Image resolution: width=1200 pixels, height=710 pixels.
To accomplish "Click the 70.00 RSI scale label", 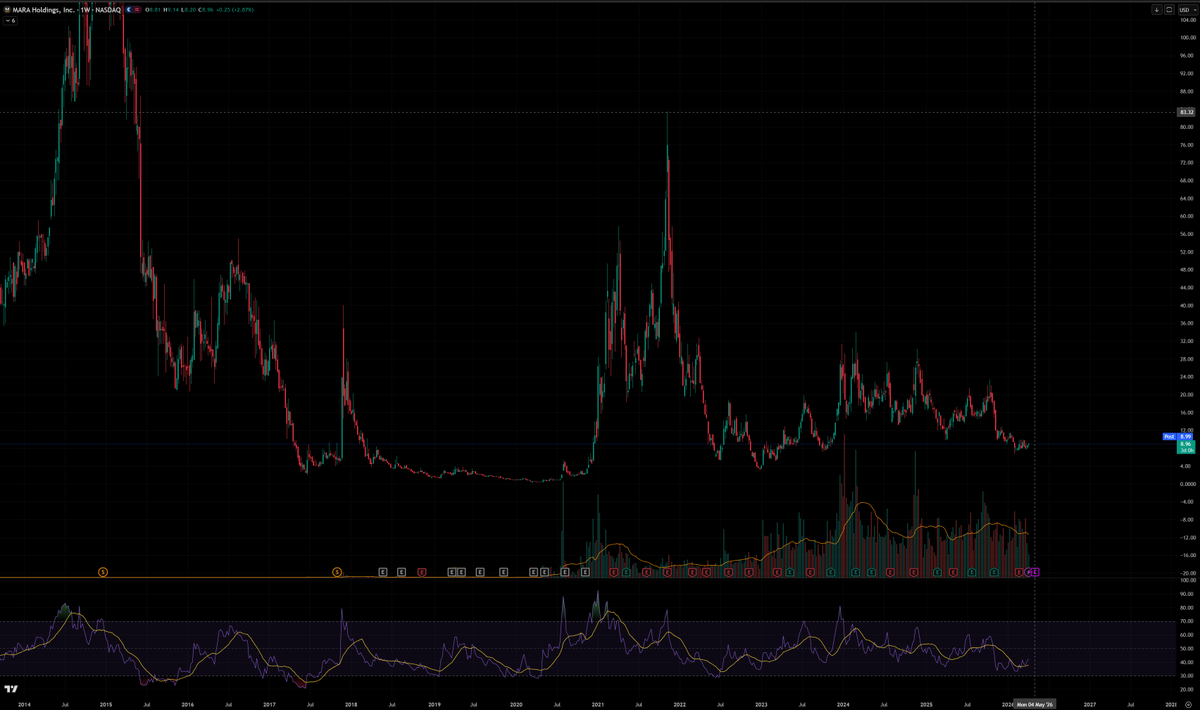I will [x=1187, y=621].
